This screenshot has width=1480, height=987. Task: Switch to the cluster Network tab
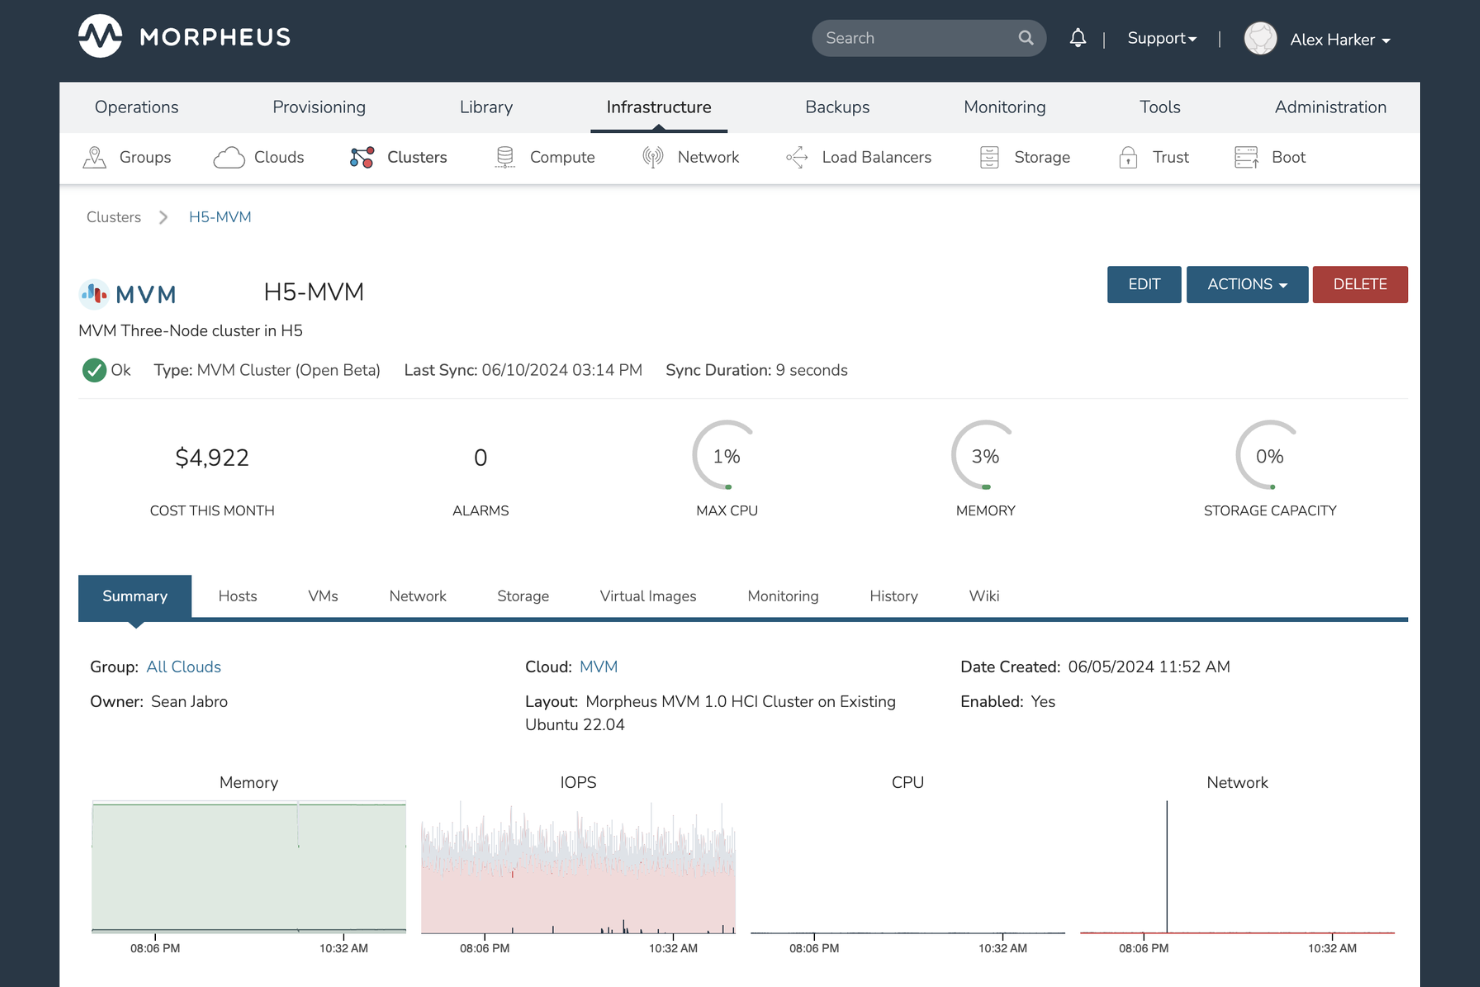coord(418,596)
